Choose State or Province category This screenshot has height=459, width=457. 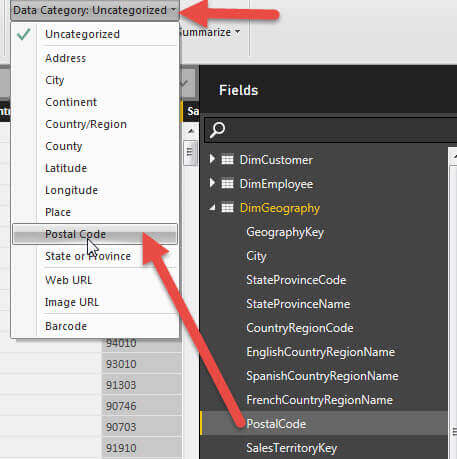[95, 256]
